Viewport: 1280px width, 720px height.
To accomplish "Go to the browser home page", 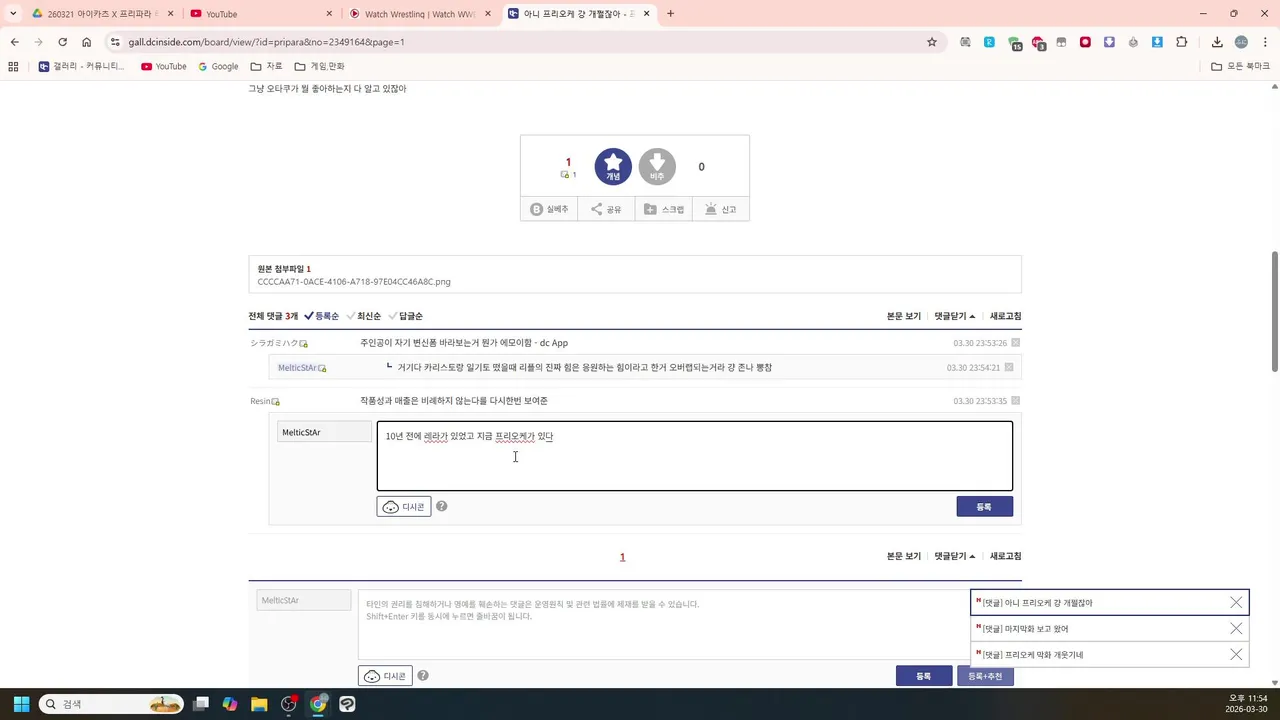I will (x=86, y=42).
